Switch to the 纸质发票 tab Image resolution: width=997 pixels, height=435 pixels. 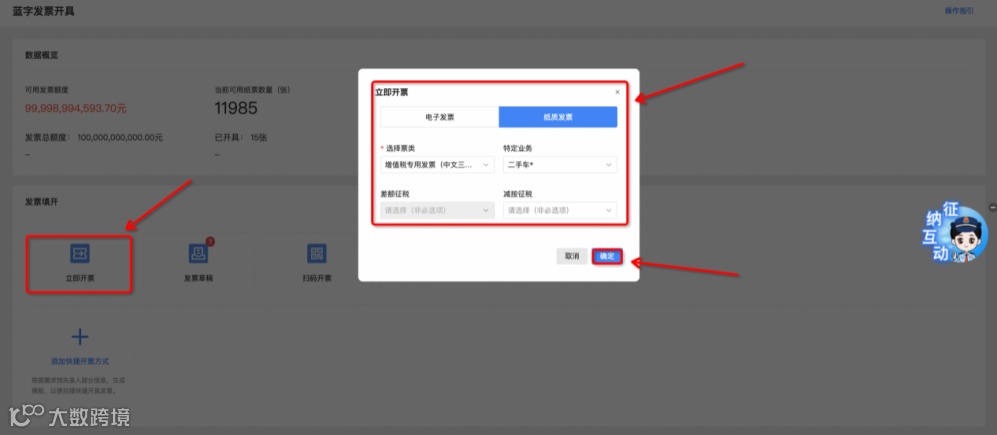pos(558,117)
